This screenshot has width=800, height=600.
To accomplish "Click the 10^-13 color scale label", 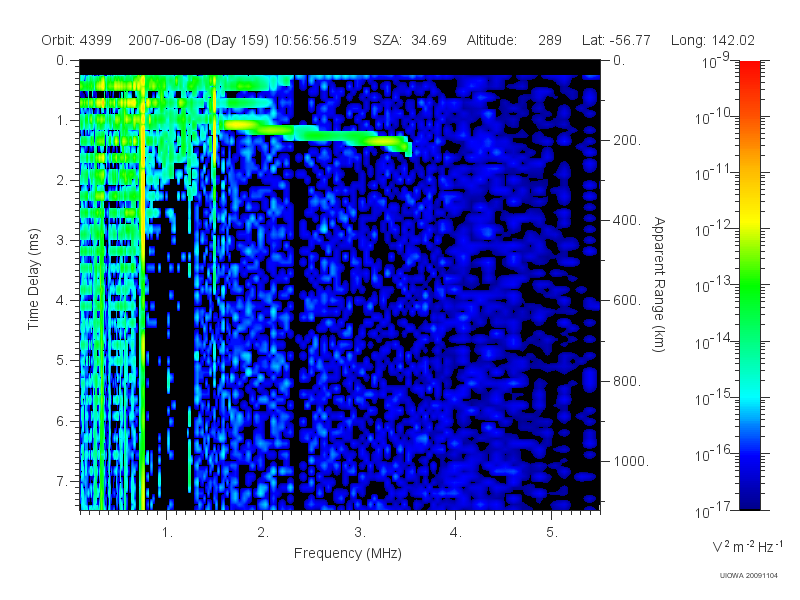I will (x=713, y=285).
